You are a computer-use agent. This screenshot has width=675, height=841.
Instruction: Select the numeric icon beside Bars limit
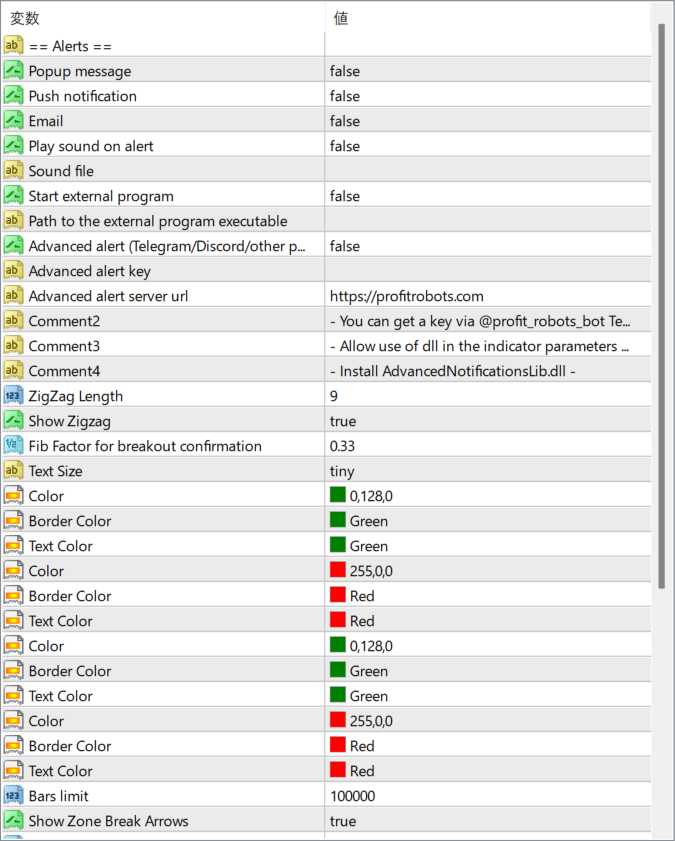pos(13,796)
